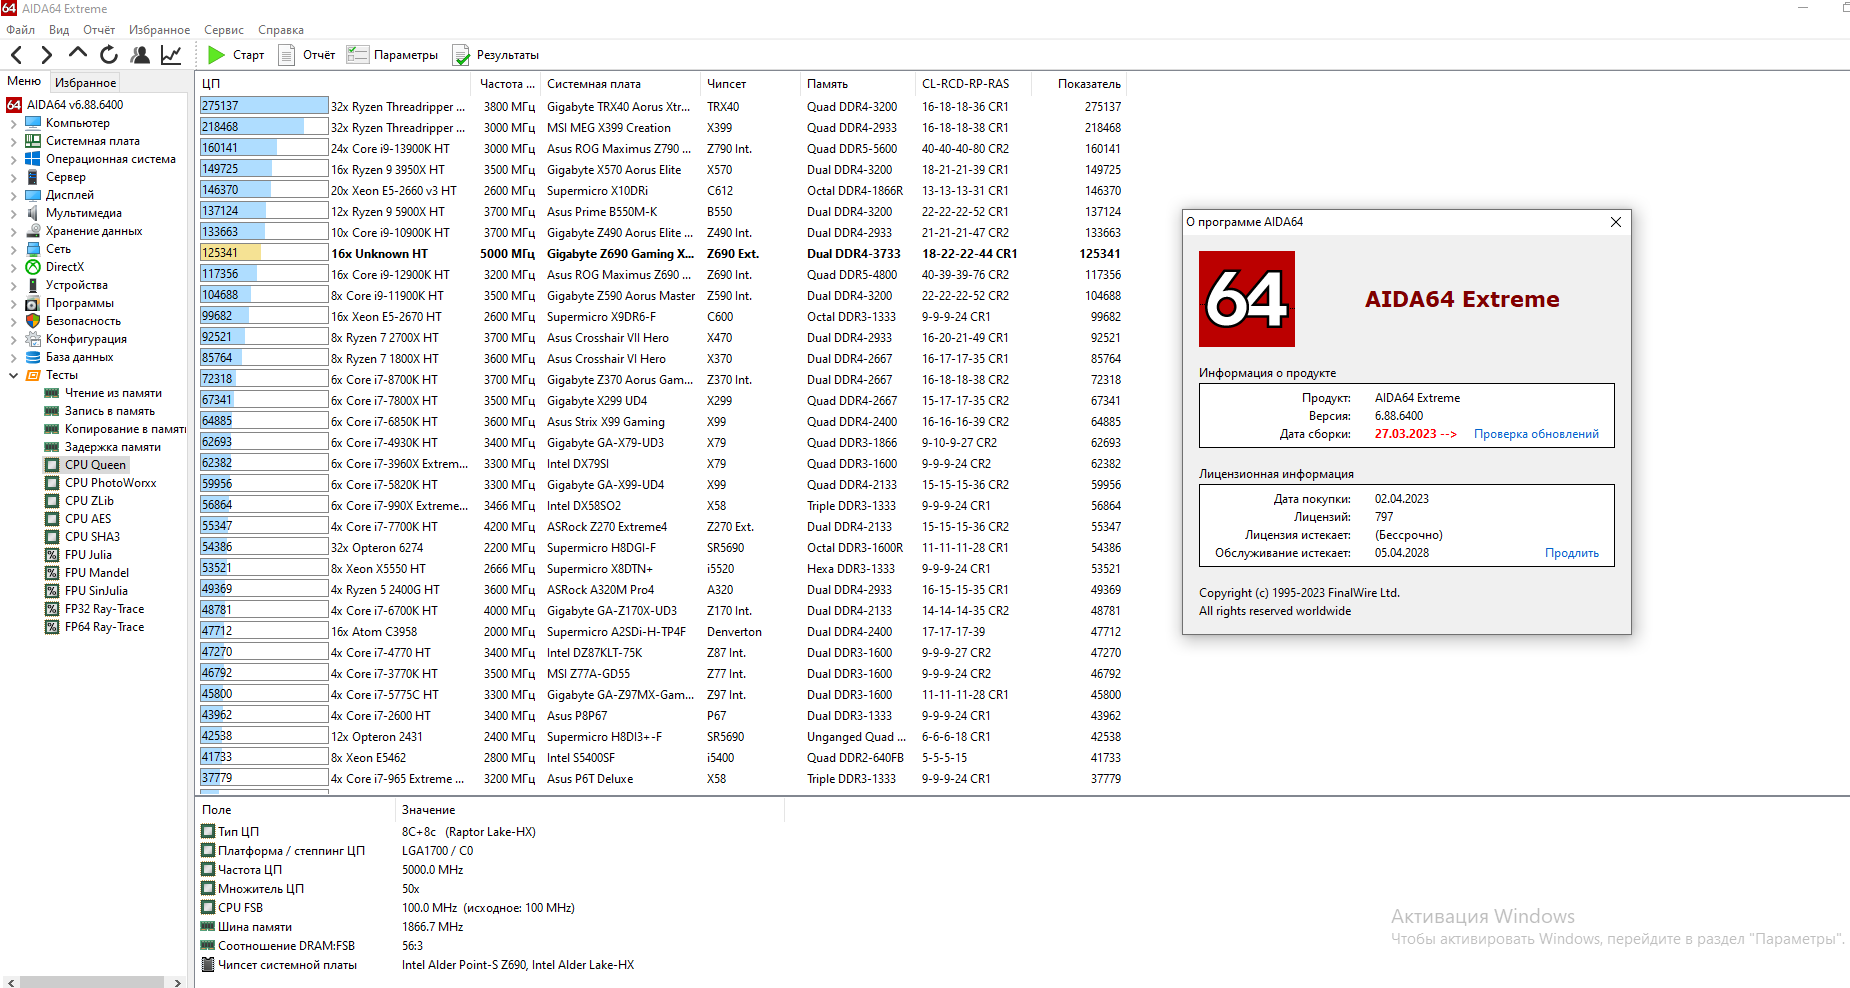Click the Back arrow in the toolbar
The image size is (1850, 988).
click(x=16, y=55)
